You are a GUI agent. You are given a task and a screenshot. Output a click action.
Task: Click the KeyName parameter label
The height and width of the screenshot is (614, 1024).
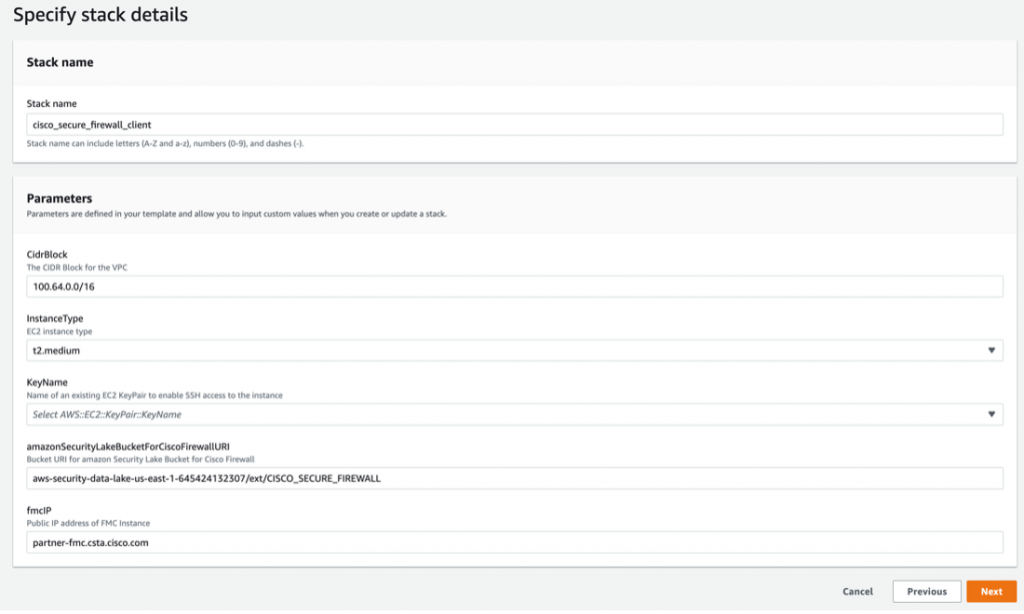tap(48, 382)
